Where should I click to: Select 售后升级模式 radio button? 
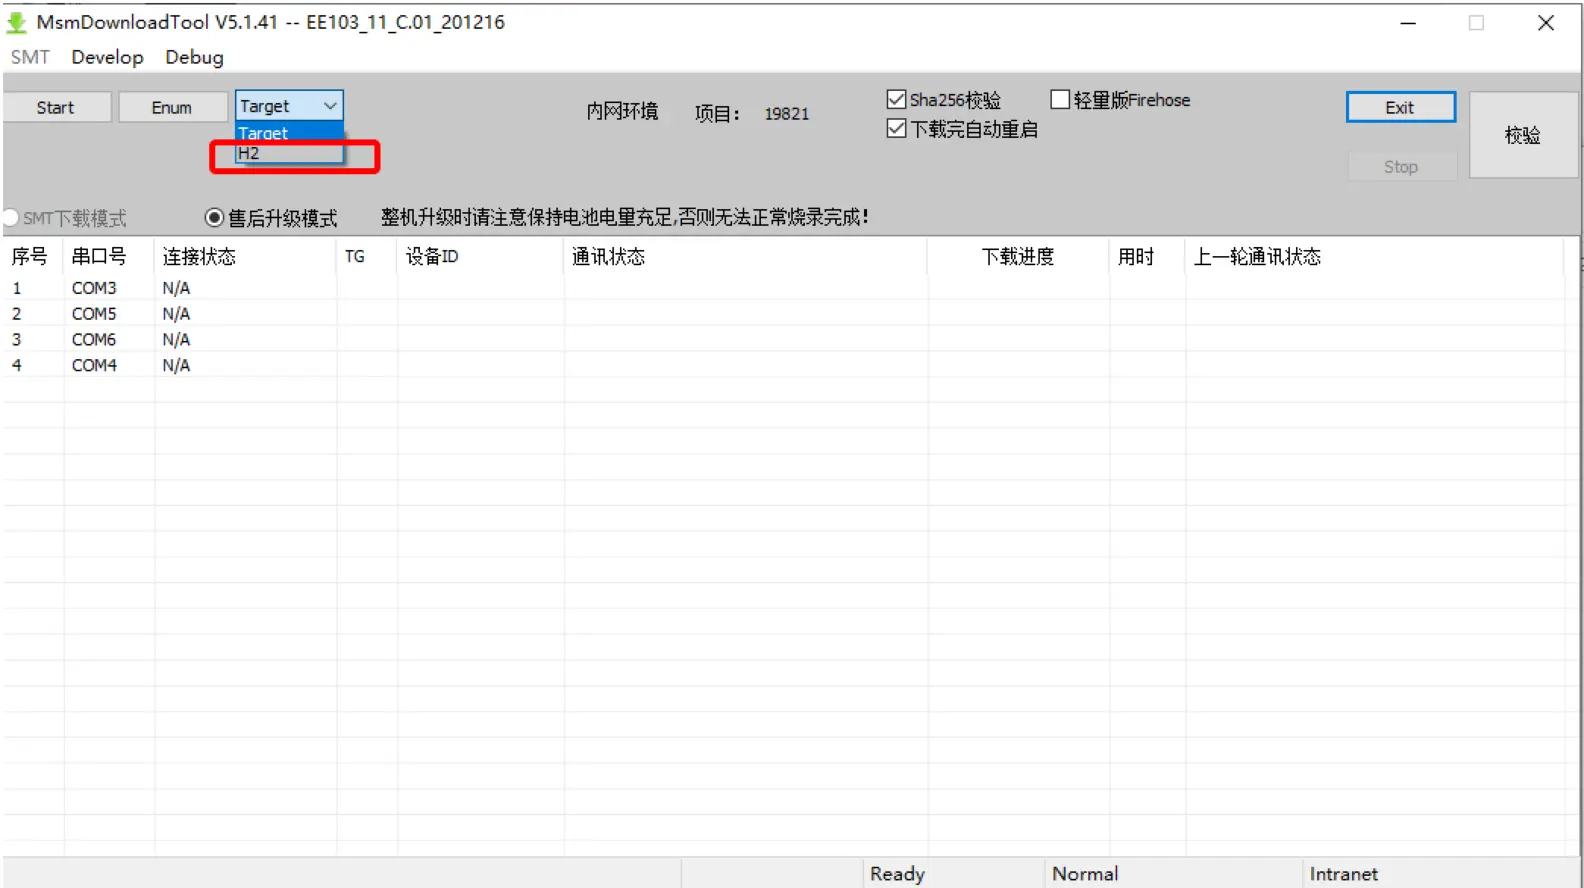click(214, 217)
